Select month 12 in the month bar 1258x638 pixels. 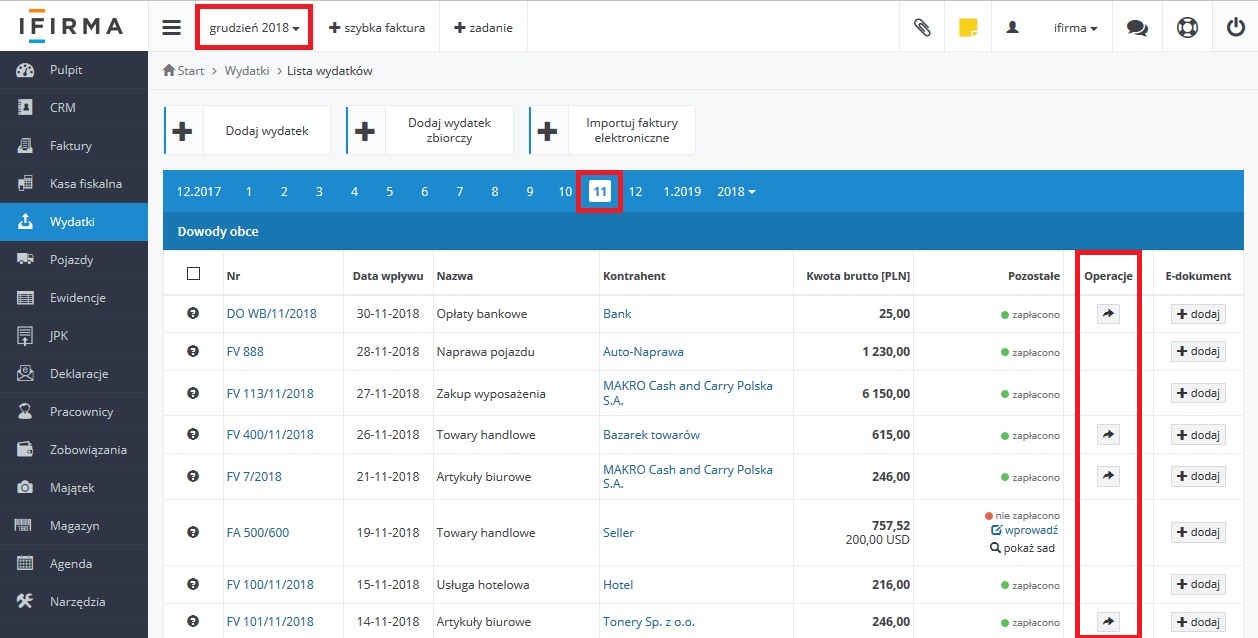[x=635, y=191]
